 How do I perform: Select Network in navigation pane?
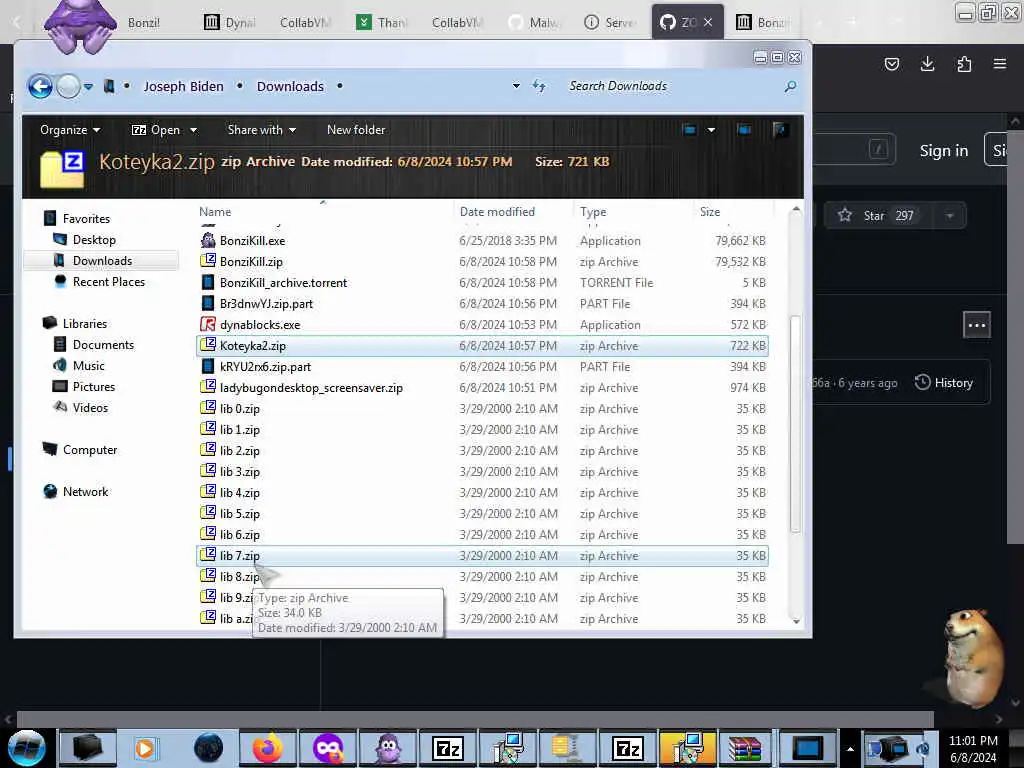(86, 491)
